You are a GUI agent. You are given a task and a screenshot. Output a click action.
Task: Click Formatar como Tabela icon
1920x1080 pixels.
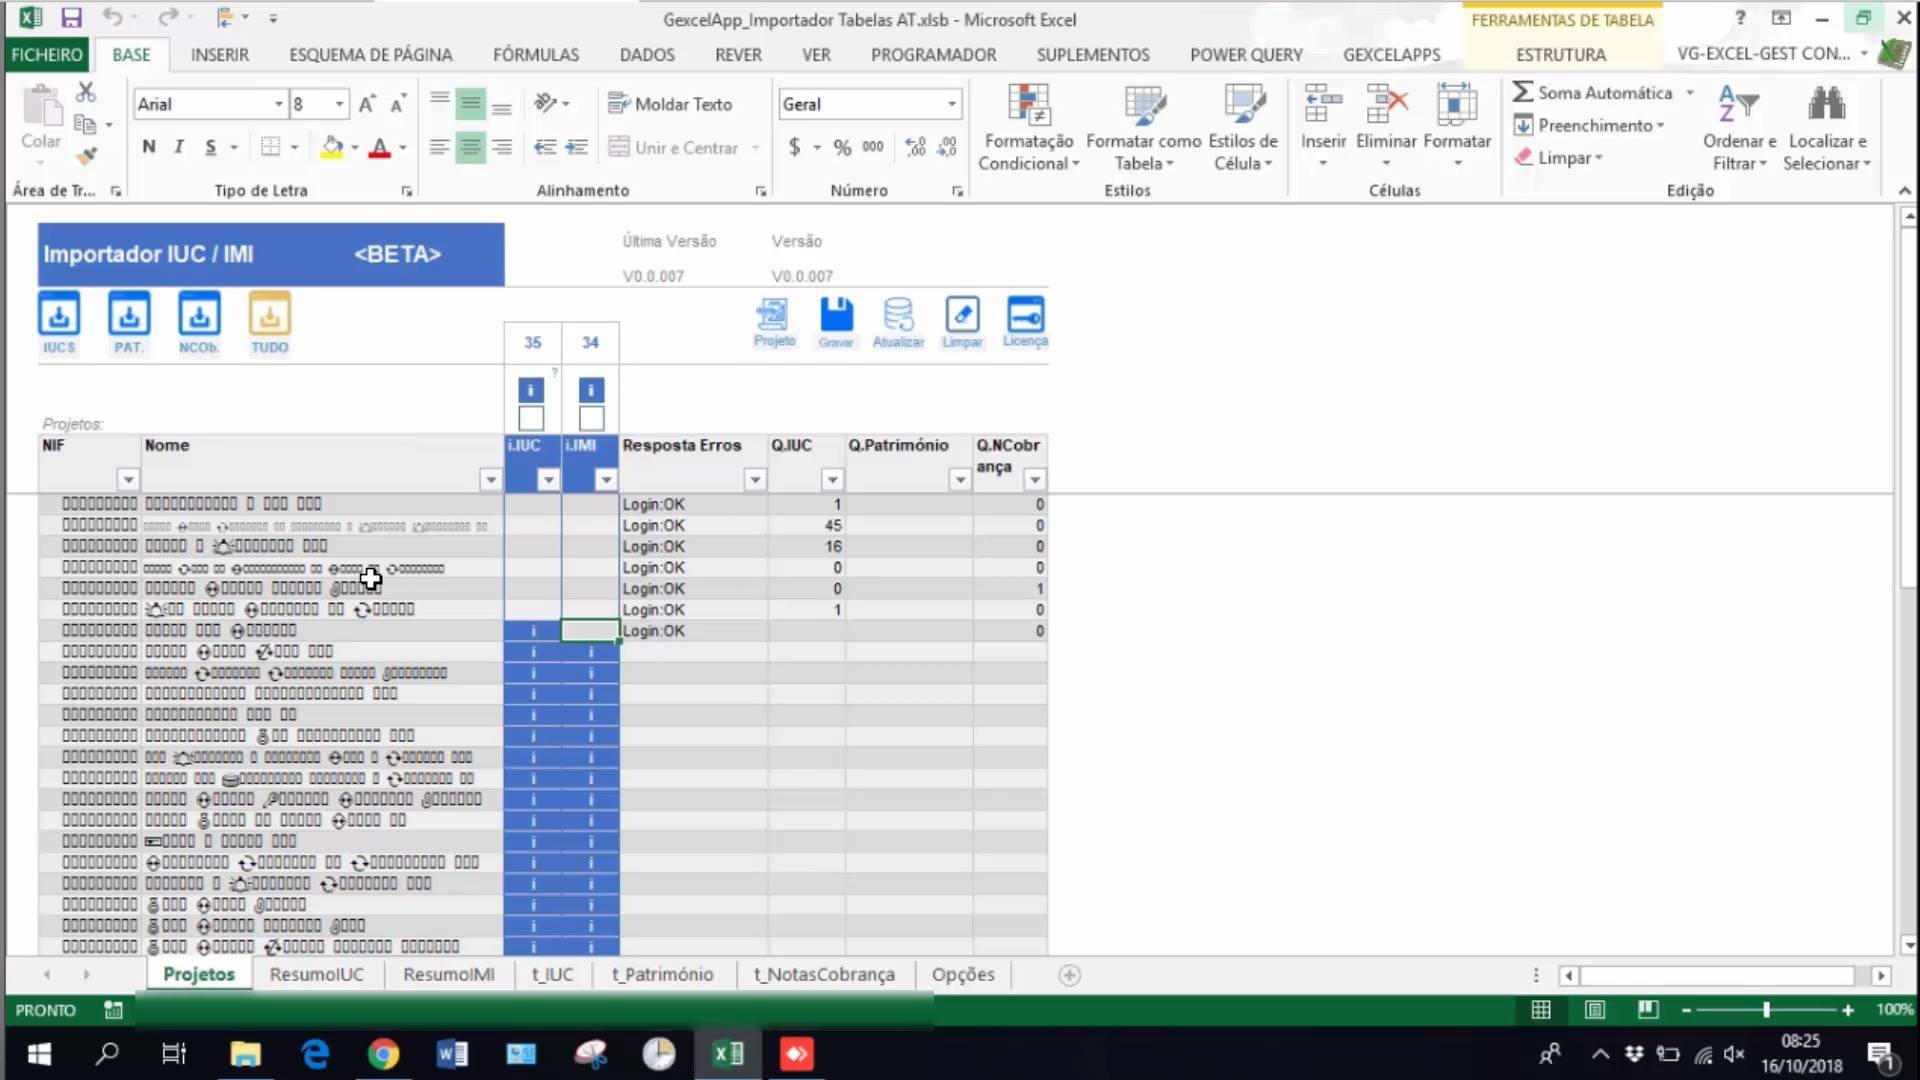[x=1143, y=127]
